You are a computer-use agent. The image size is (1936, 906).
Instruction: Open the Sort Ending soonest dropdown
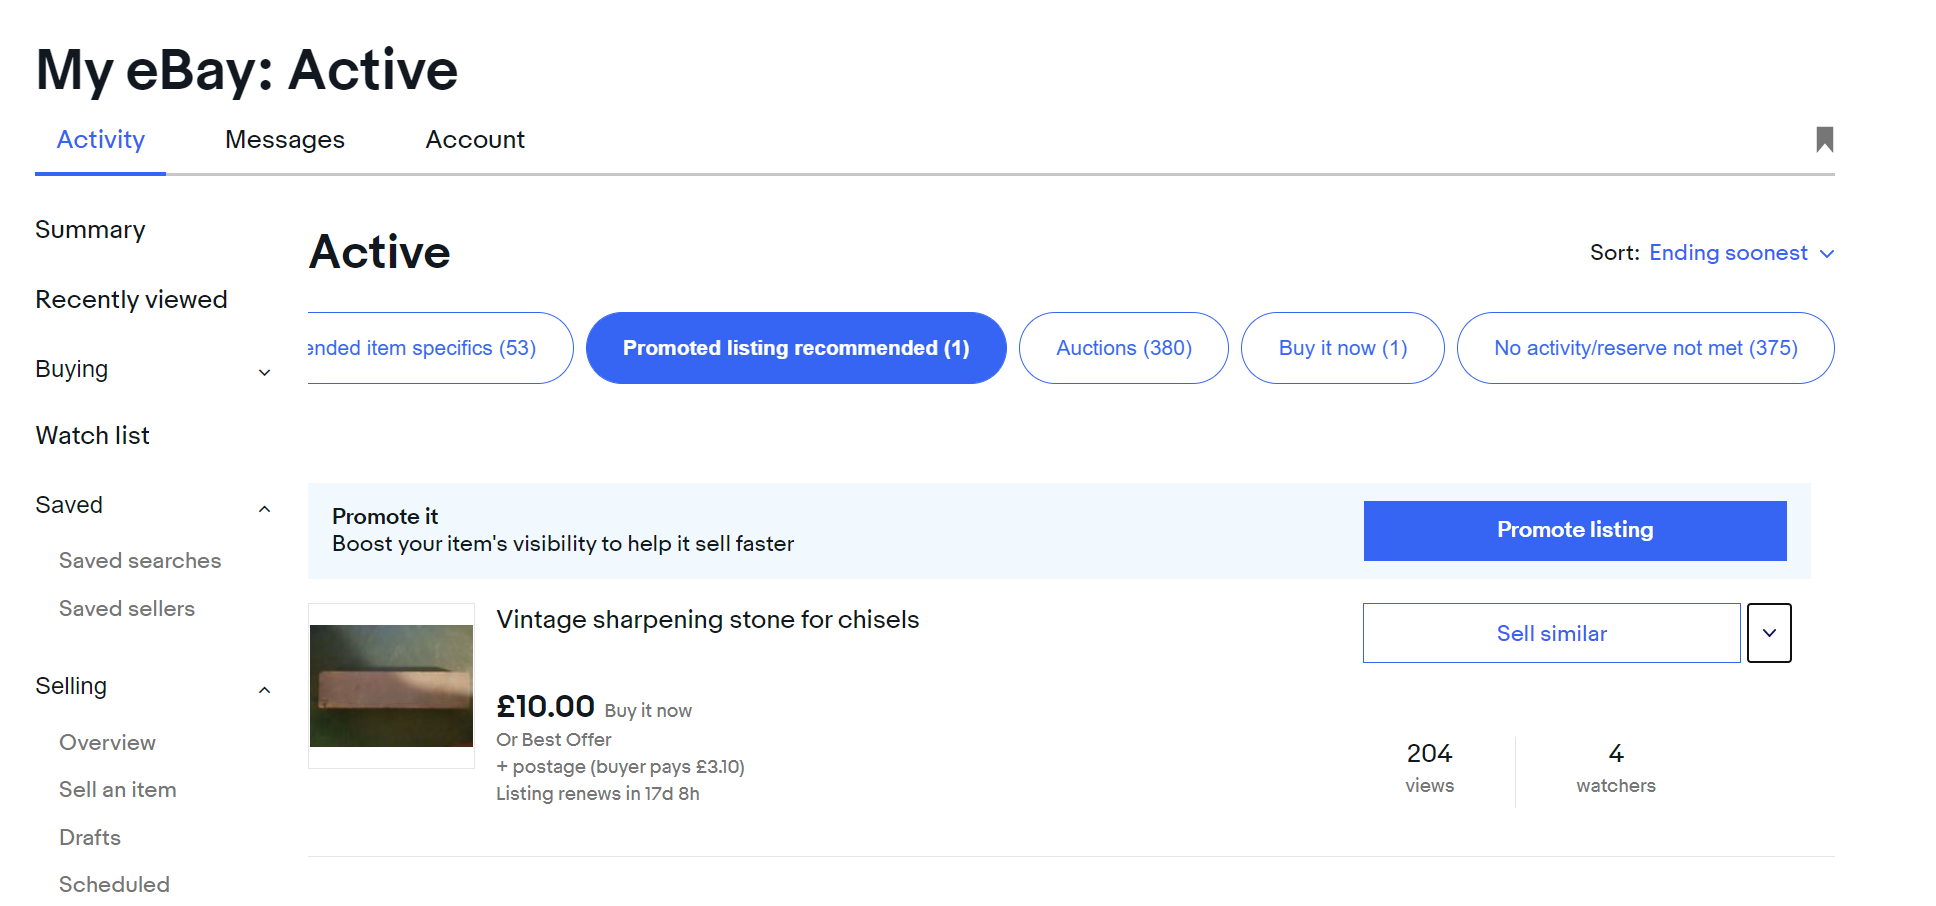(1740, 253)
